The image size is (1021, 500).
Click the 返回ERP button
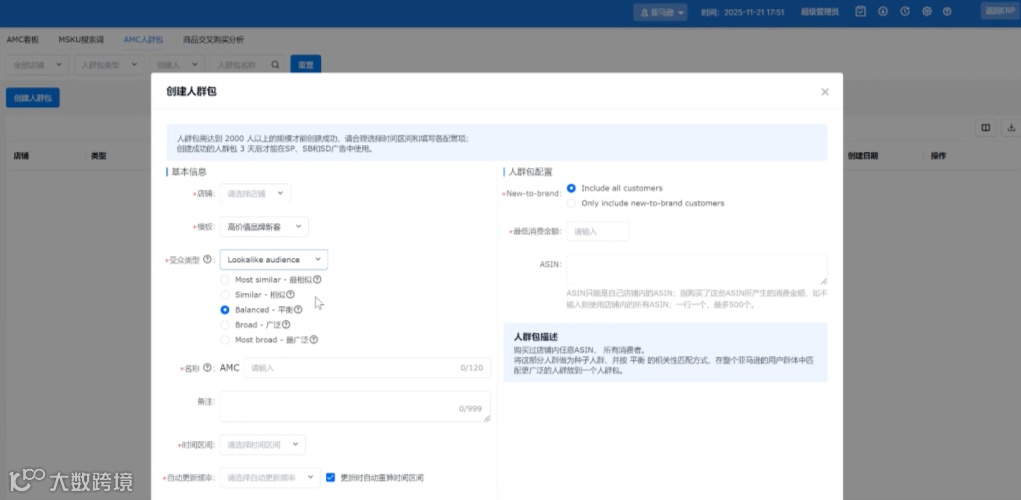(1000, 12)
